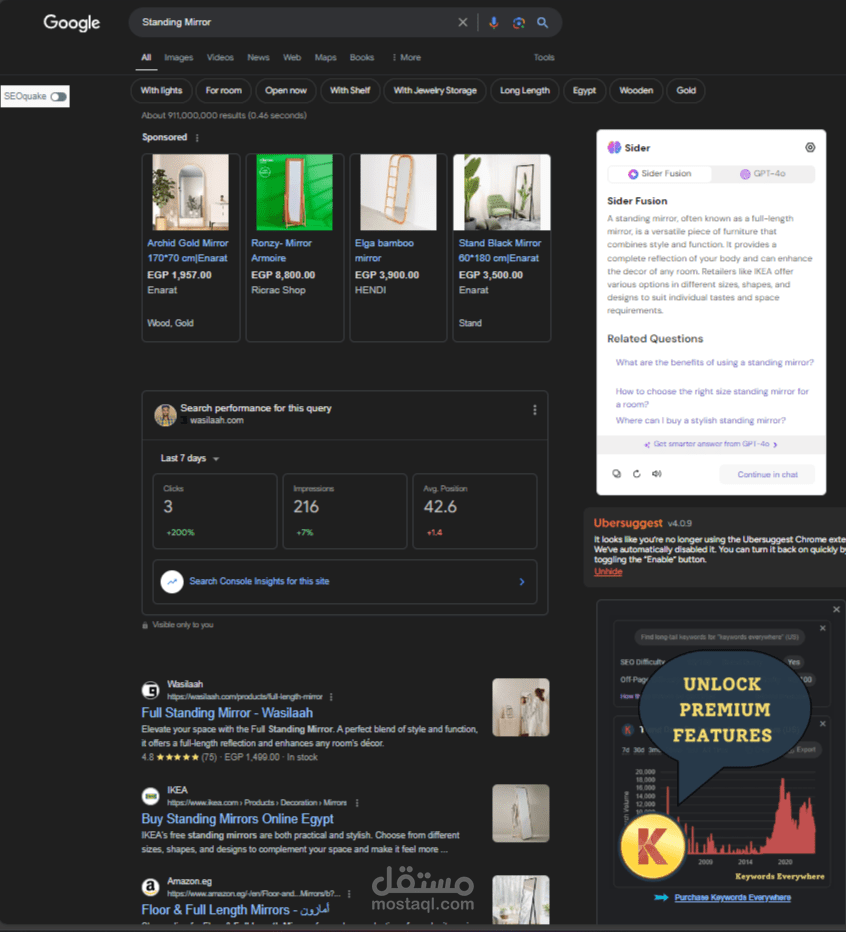
Task: Open Sider settings gear icon
Action: (810, 147)
